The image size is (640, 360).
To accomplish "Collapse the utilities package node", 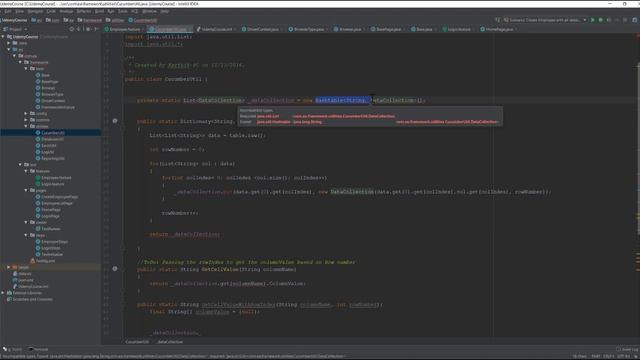I will pyautogui.click(x=26, y=126).
